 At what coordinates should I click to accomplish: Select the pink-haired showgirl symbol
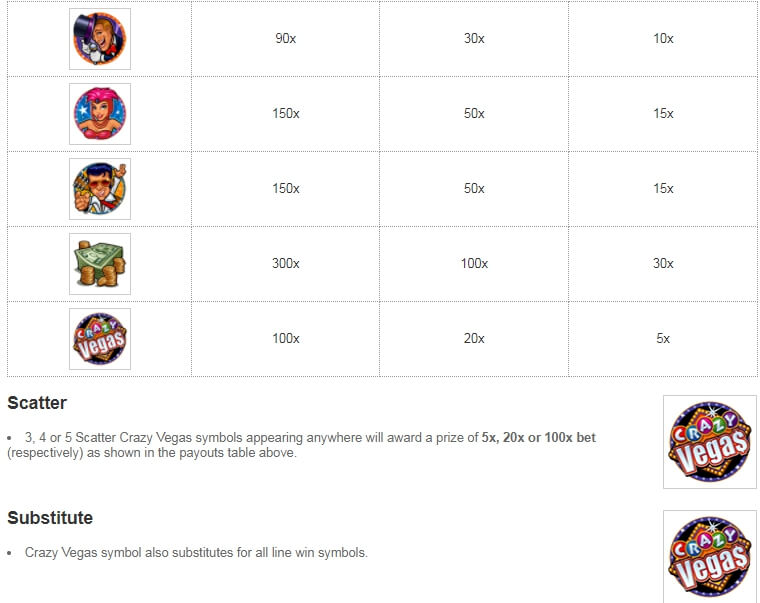pyautogui.click(x=99, y=114)
